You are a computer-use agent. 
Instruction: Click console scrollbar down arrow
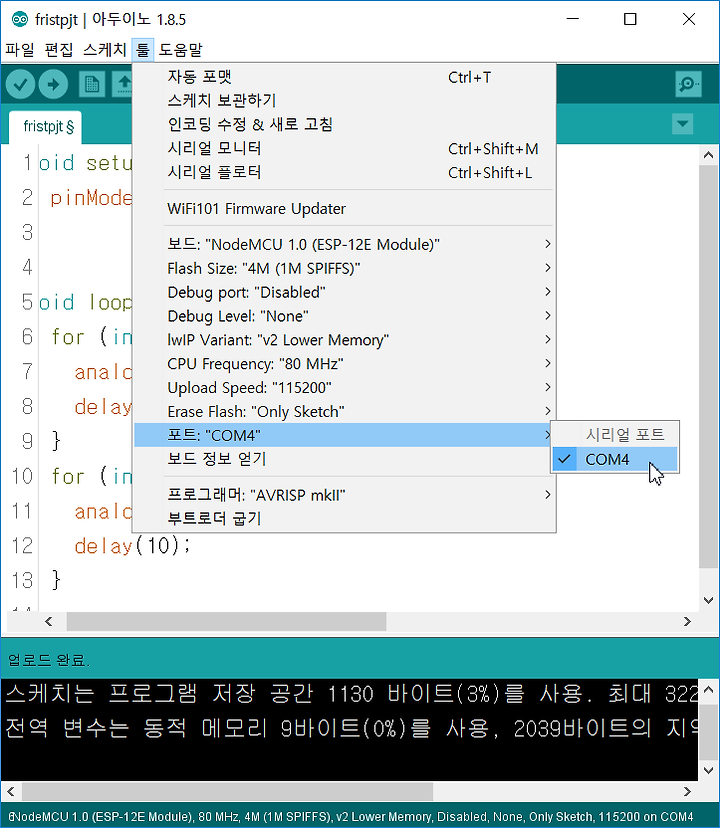[x=708, y=770]
